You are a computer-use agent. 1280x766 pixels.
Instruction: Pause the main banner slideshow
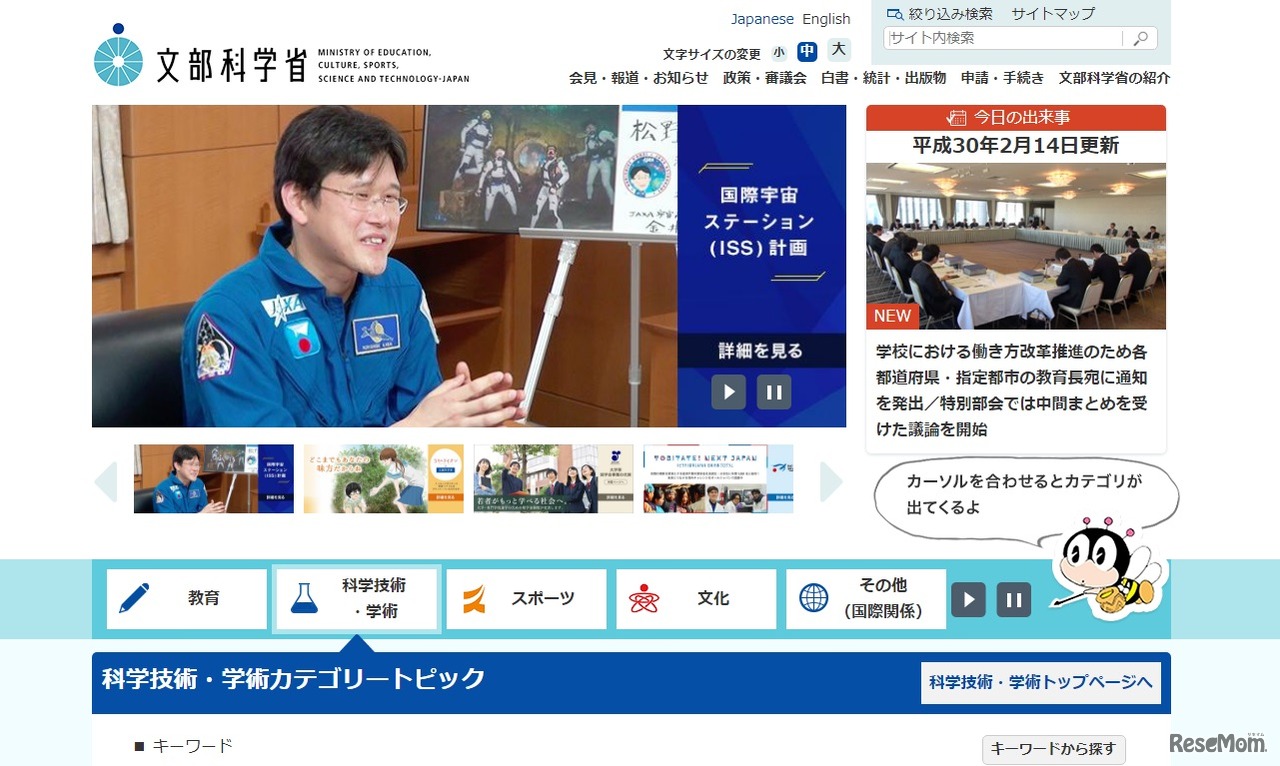pyautogui.click(x=773, y=392)
